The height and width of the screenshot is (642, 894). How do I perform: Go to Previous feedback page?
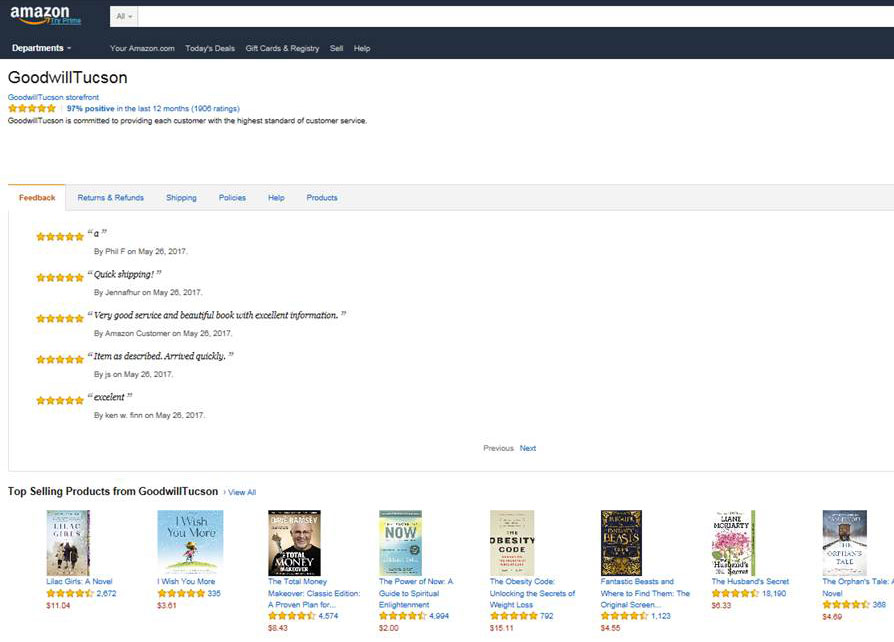[x=498, y=448]
